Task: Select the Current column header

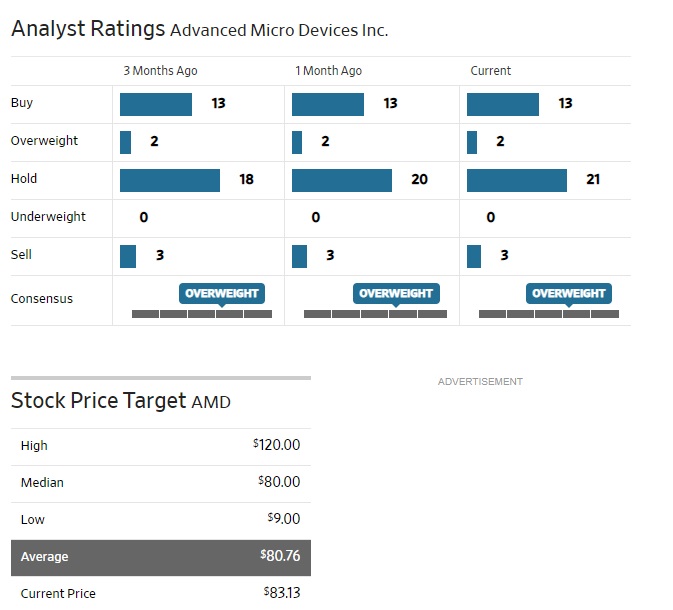Action: point(490,71)
